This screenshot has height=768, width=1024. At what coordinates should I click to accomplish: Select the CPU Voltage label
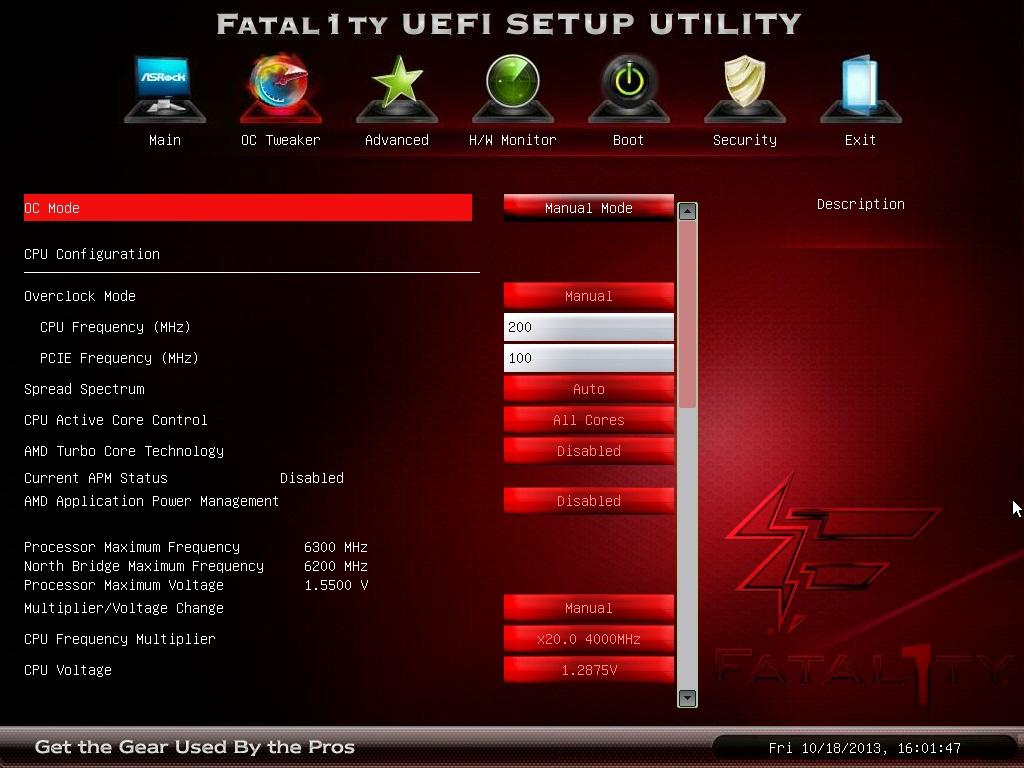pos(68,670)
